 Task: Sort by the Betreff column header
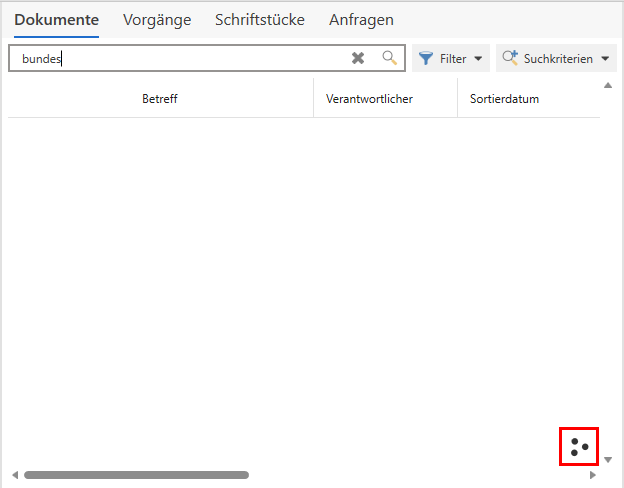160,99
